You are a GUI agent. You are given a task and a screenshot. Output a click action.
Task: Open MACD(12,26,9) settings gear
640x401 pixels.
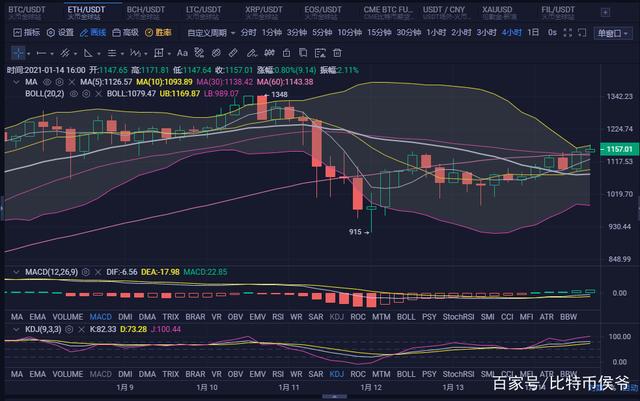click(86, 272)
